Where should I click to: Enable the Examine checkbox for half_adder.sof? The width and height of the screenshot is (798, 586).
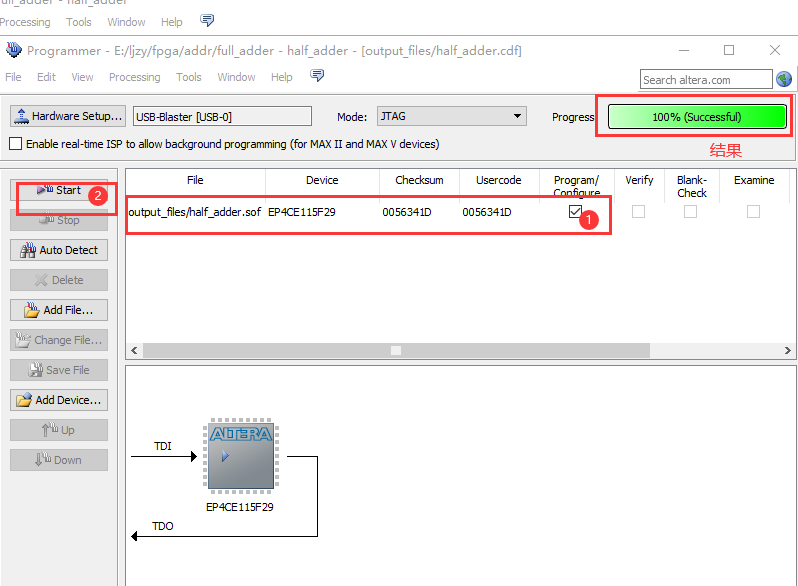click(x=753, y=211)
